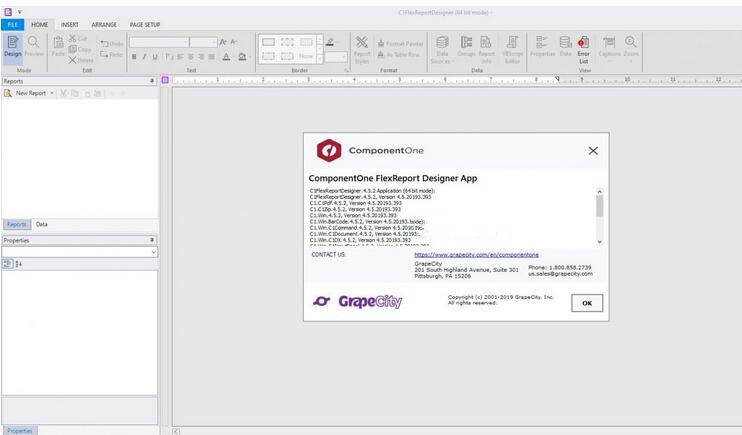Click the Redo icon

tap(104, 54)
